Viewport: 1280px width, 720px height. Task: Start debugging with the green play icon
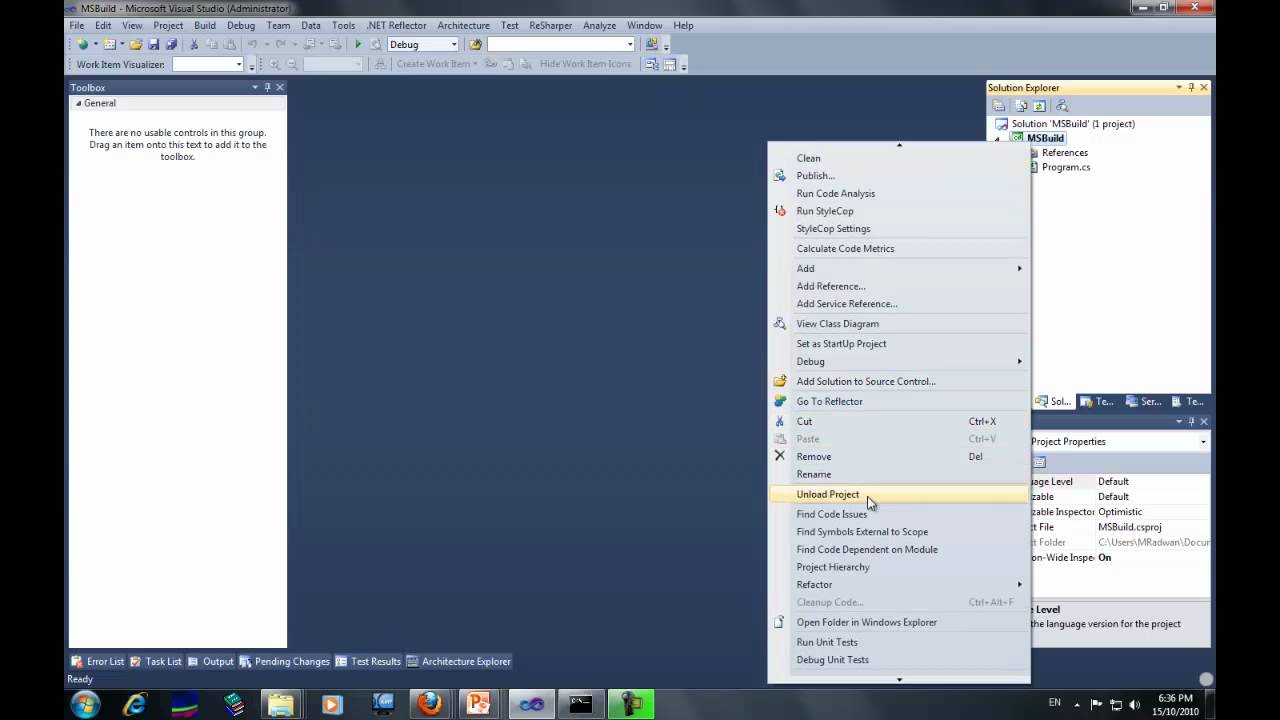[x=358, y=44]
